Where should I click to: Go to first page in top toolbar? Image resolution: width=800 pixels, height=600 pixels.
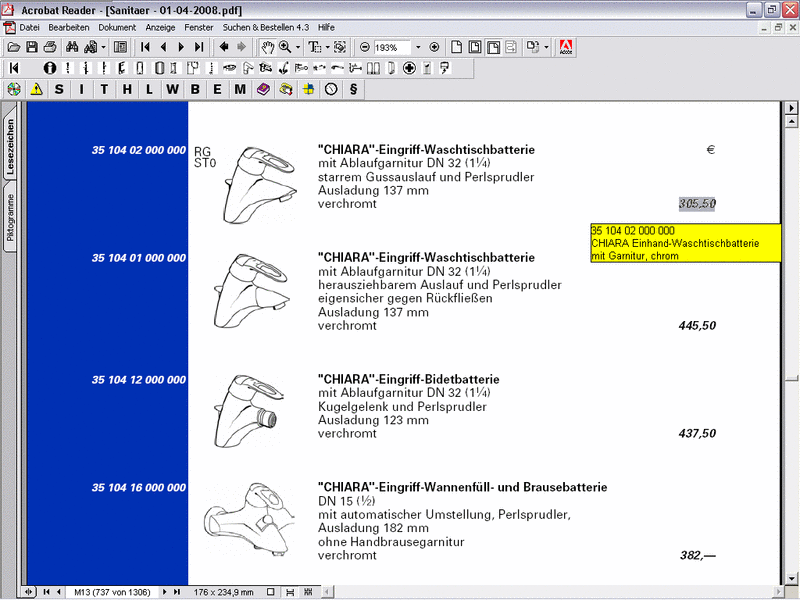(x=145, y=47)
